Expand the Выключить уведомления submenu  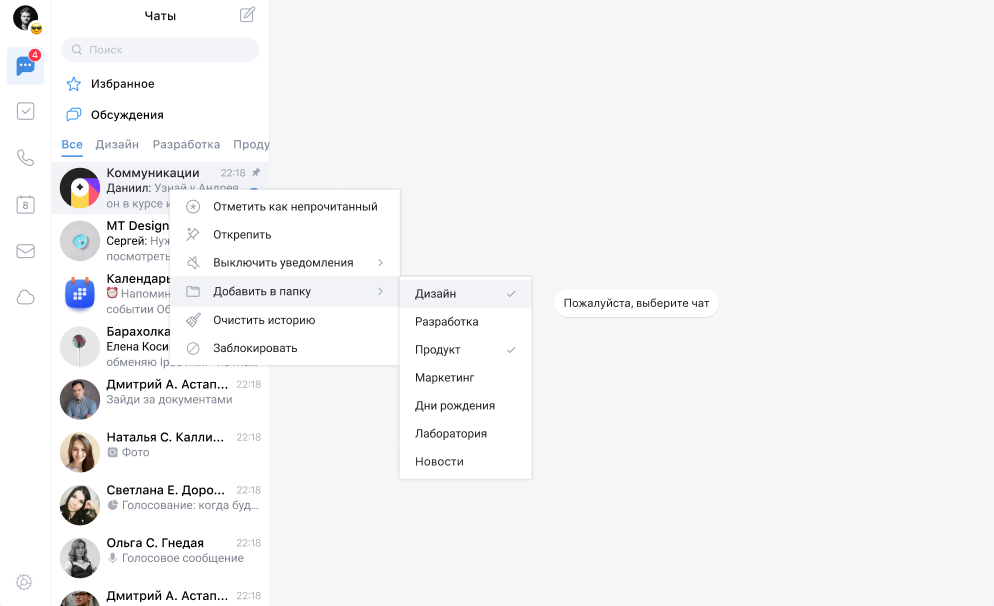285,263
